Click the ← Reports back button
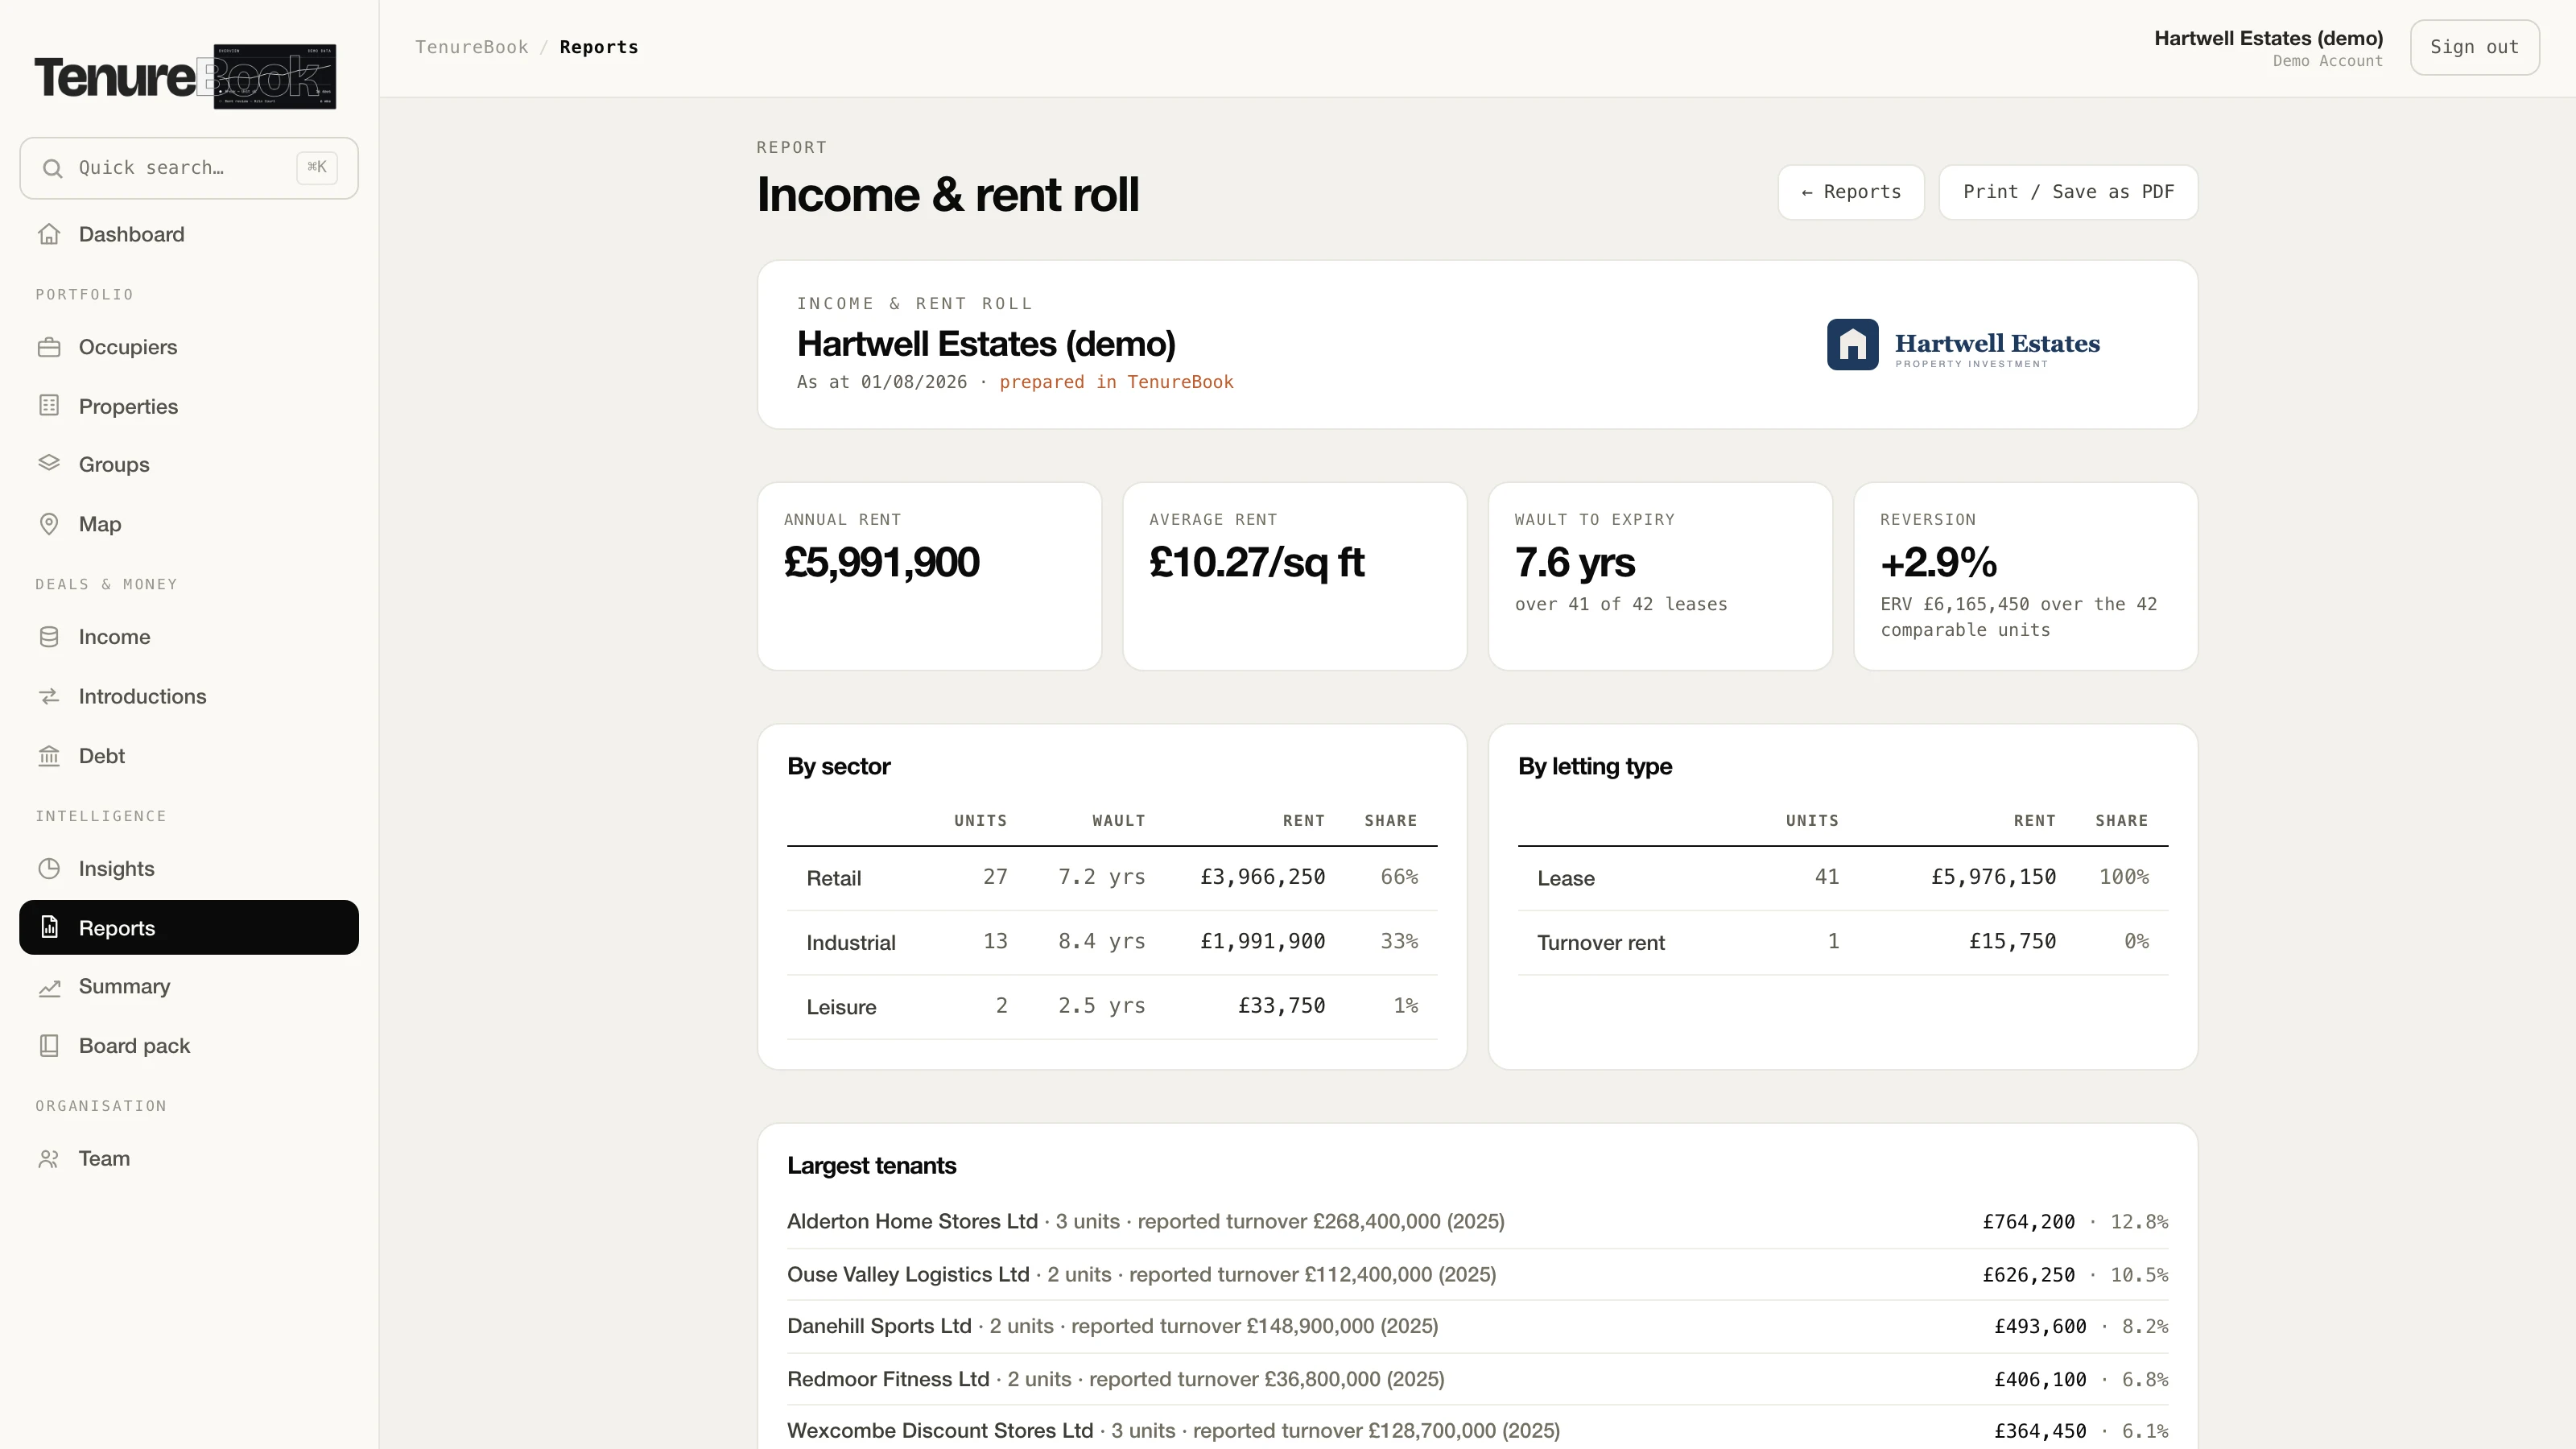Viewport: 2576px width, 1449px height. pos(1851,192)
